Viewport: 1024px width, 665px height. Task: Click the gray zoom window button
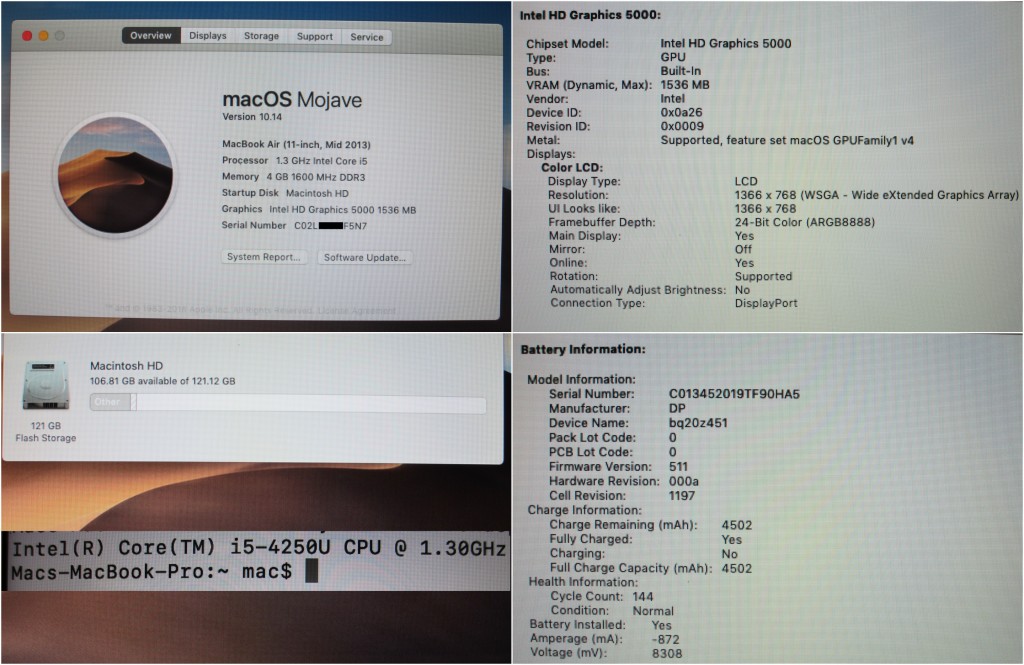pos(59,36)
